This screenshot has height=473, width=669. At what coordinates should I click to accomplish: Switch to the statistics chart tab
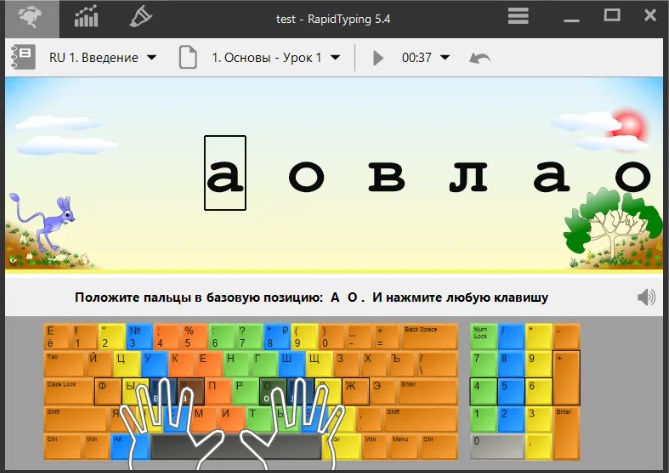tap(87, 16)
